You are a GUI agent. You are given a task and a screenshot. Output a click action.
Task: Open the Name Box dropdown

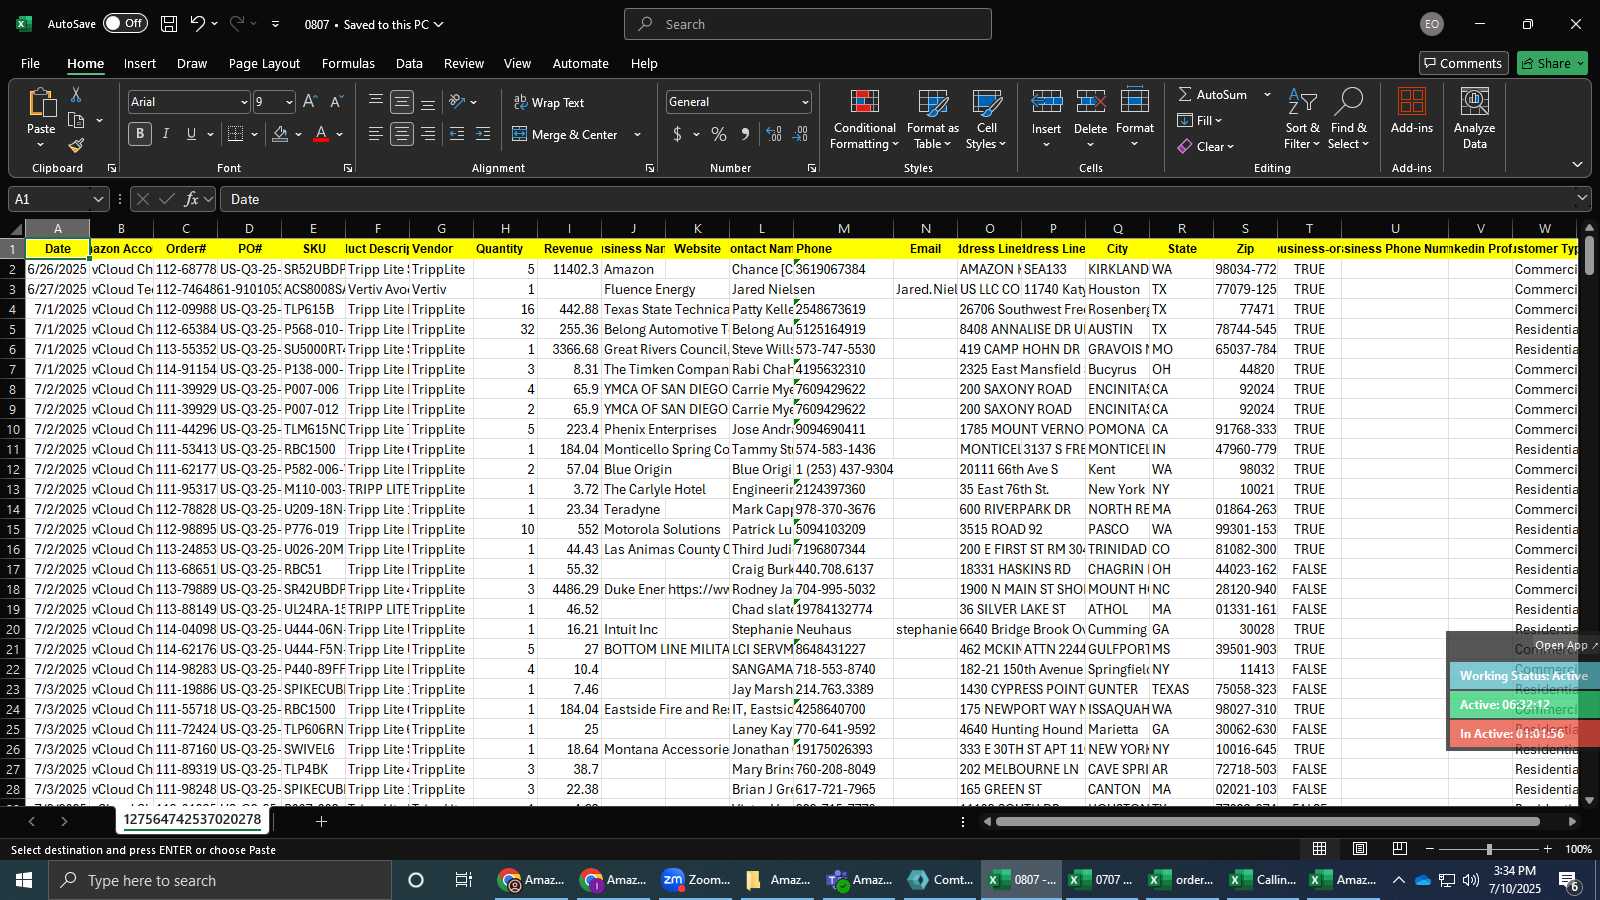pyautogui.click(x=97, y=199)
